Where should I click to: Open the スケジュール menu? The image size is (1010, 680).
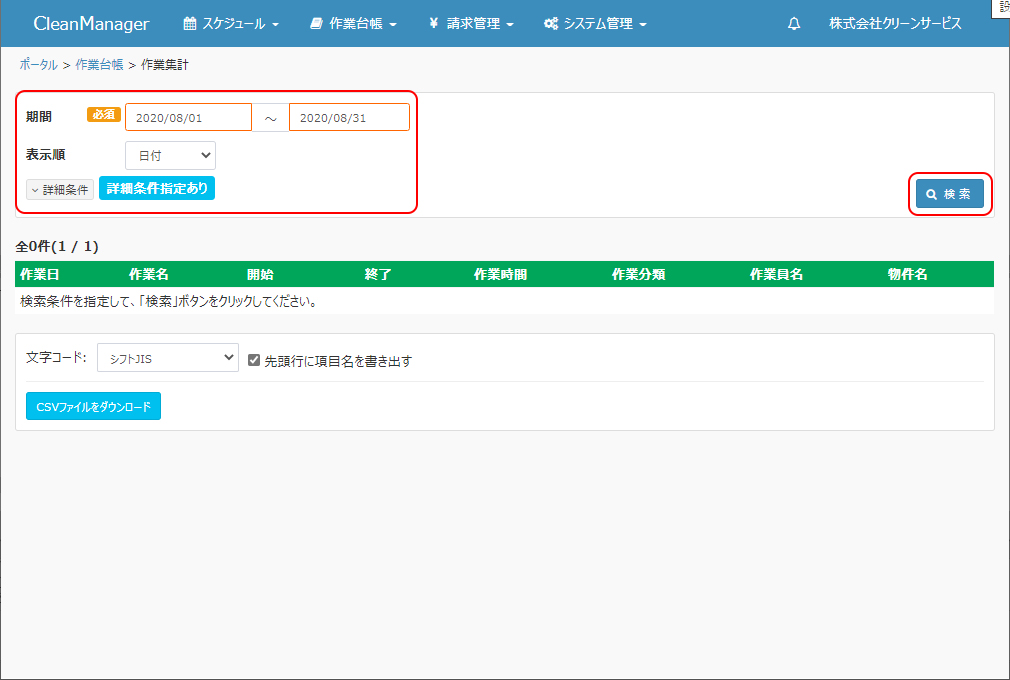(x=231, y=24)
